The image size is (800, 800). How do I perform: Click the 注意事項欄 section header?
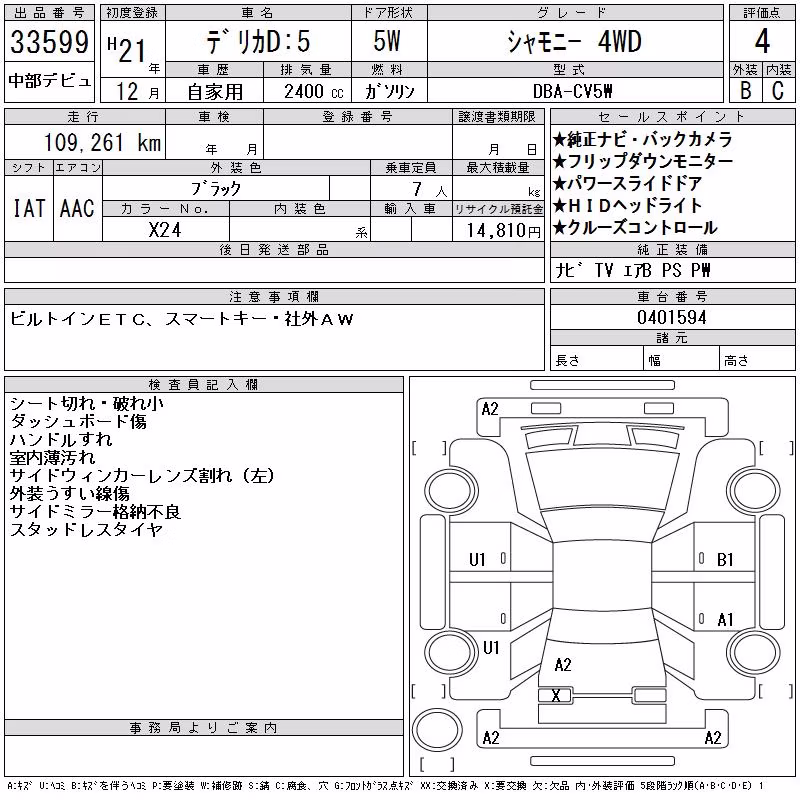[x=274, y=297]
